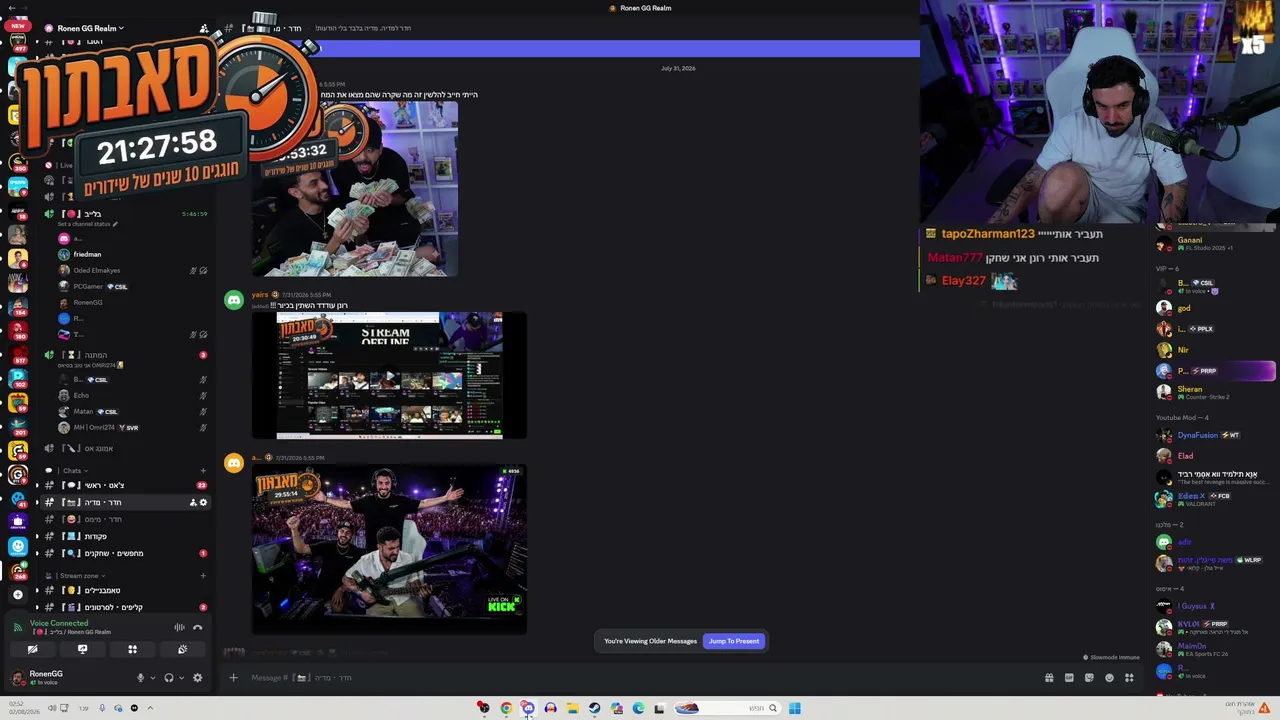Image resolution: width=1280 pixels, height=720 pixels.
Task: Open File Explorer from taskbar
Action: coord(572,708)
